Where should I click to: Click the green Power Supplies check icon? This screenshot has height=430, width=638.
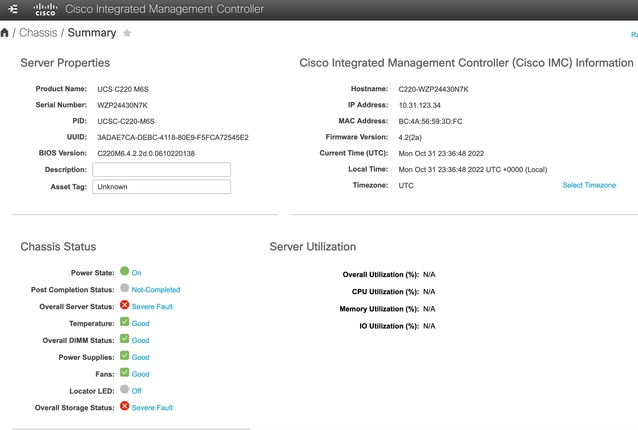click(125, 356)
